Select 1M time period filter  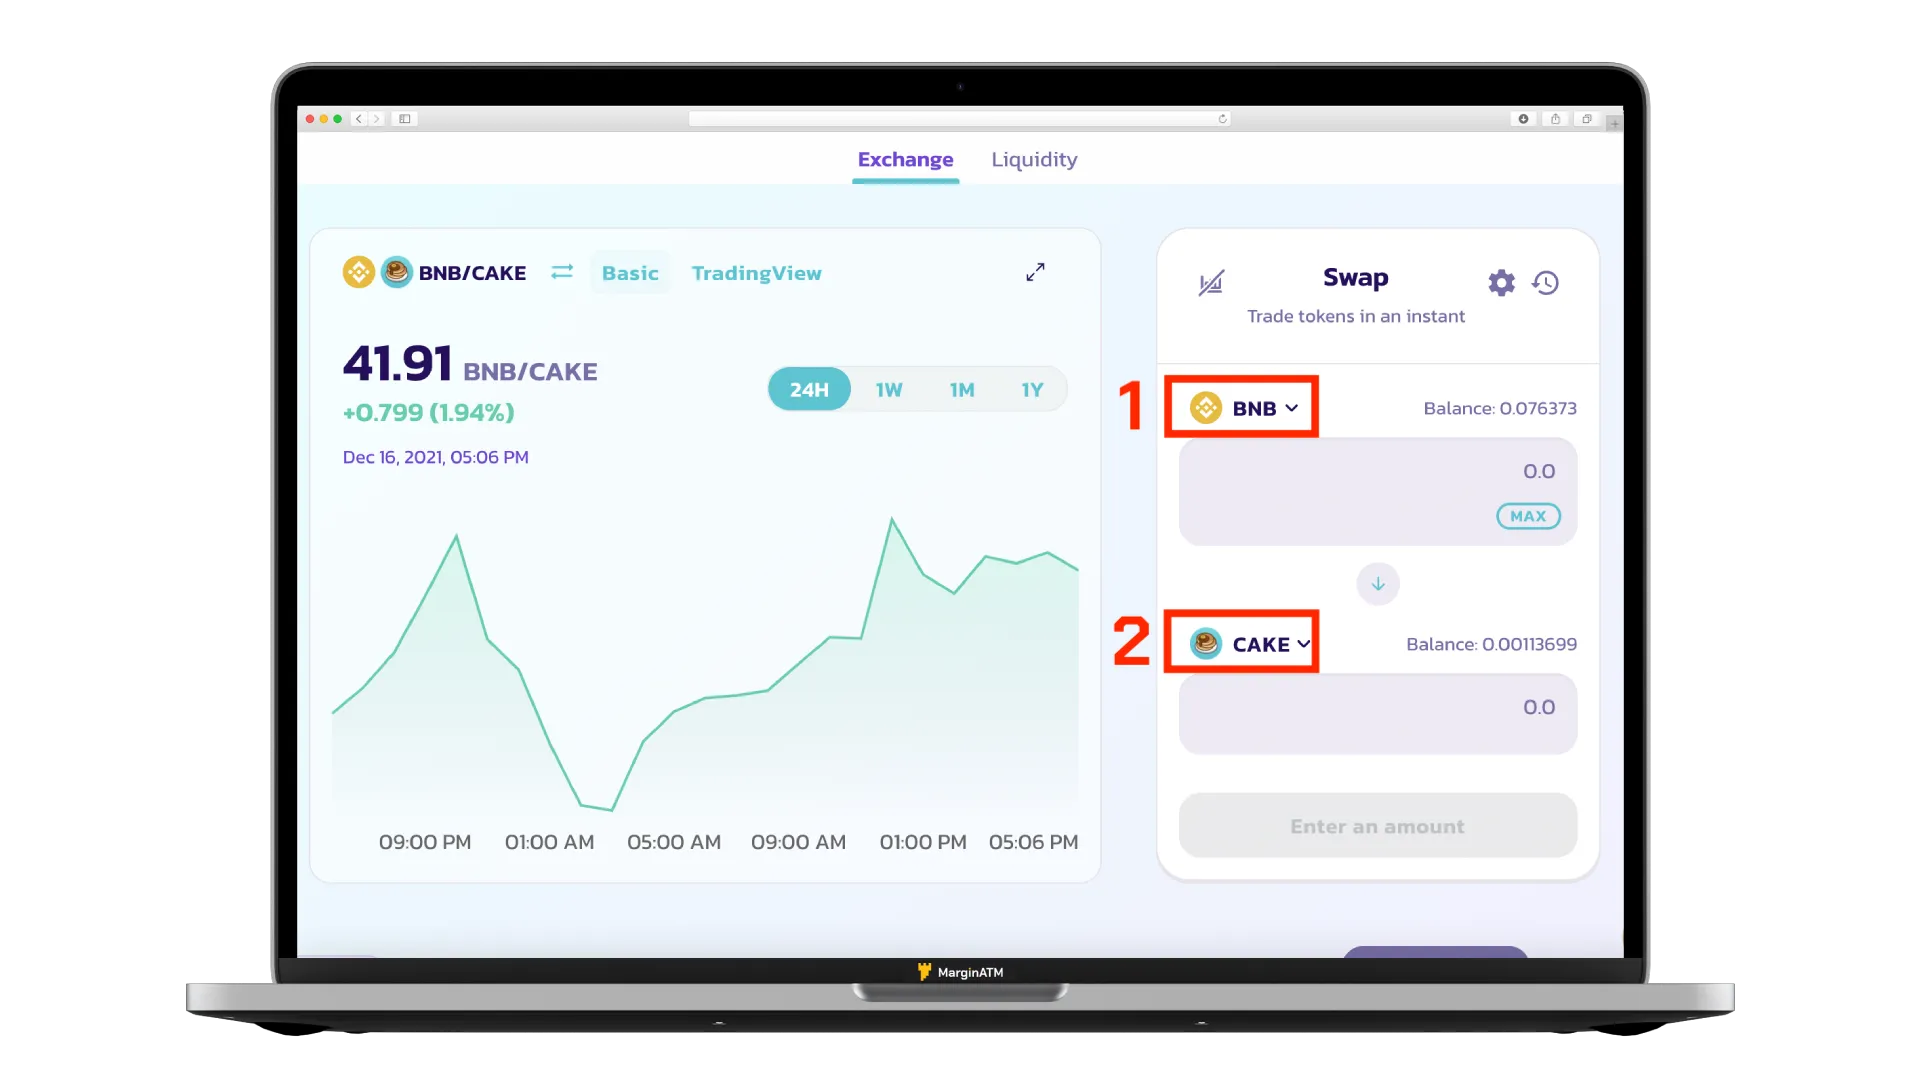(961, 389)
